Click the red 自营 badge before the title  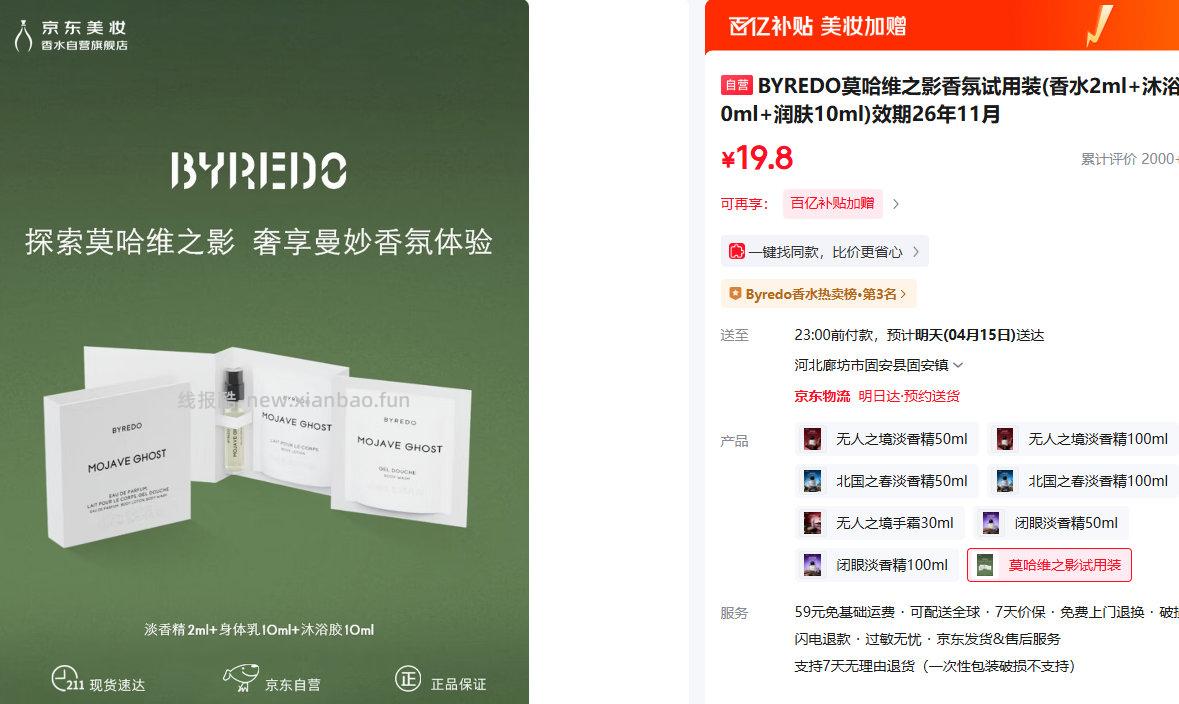(x=736, y=85)
